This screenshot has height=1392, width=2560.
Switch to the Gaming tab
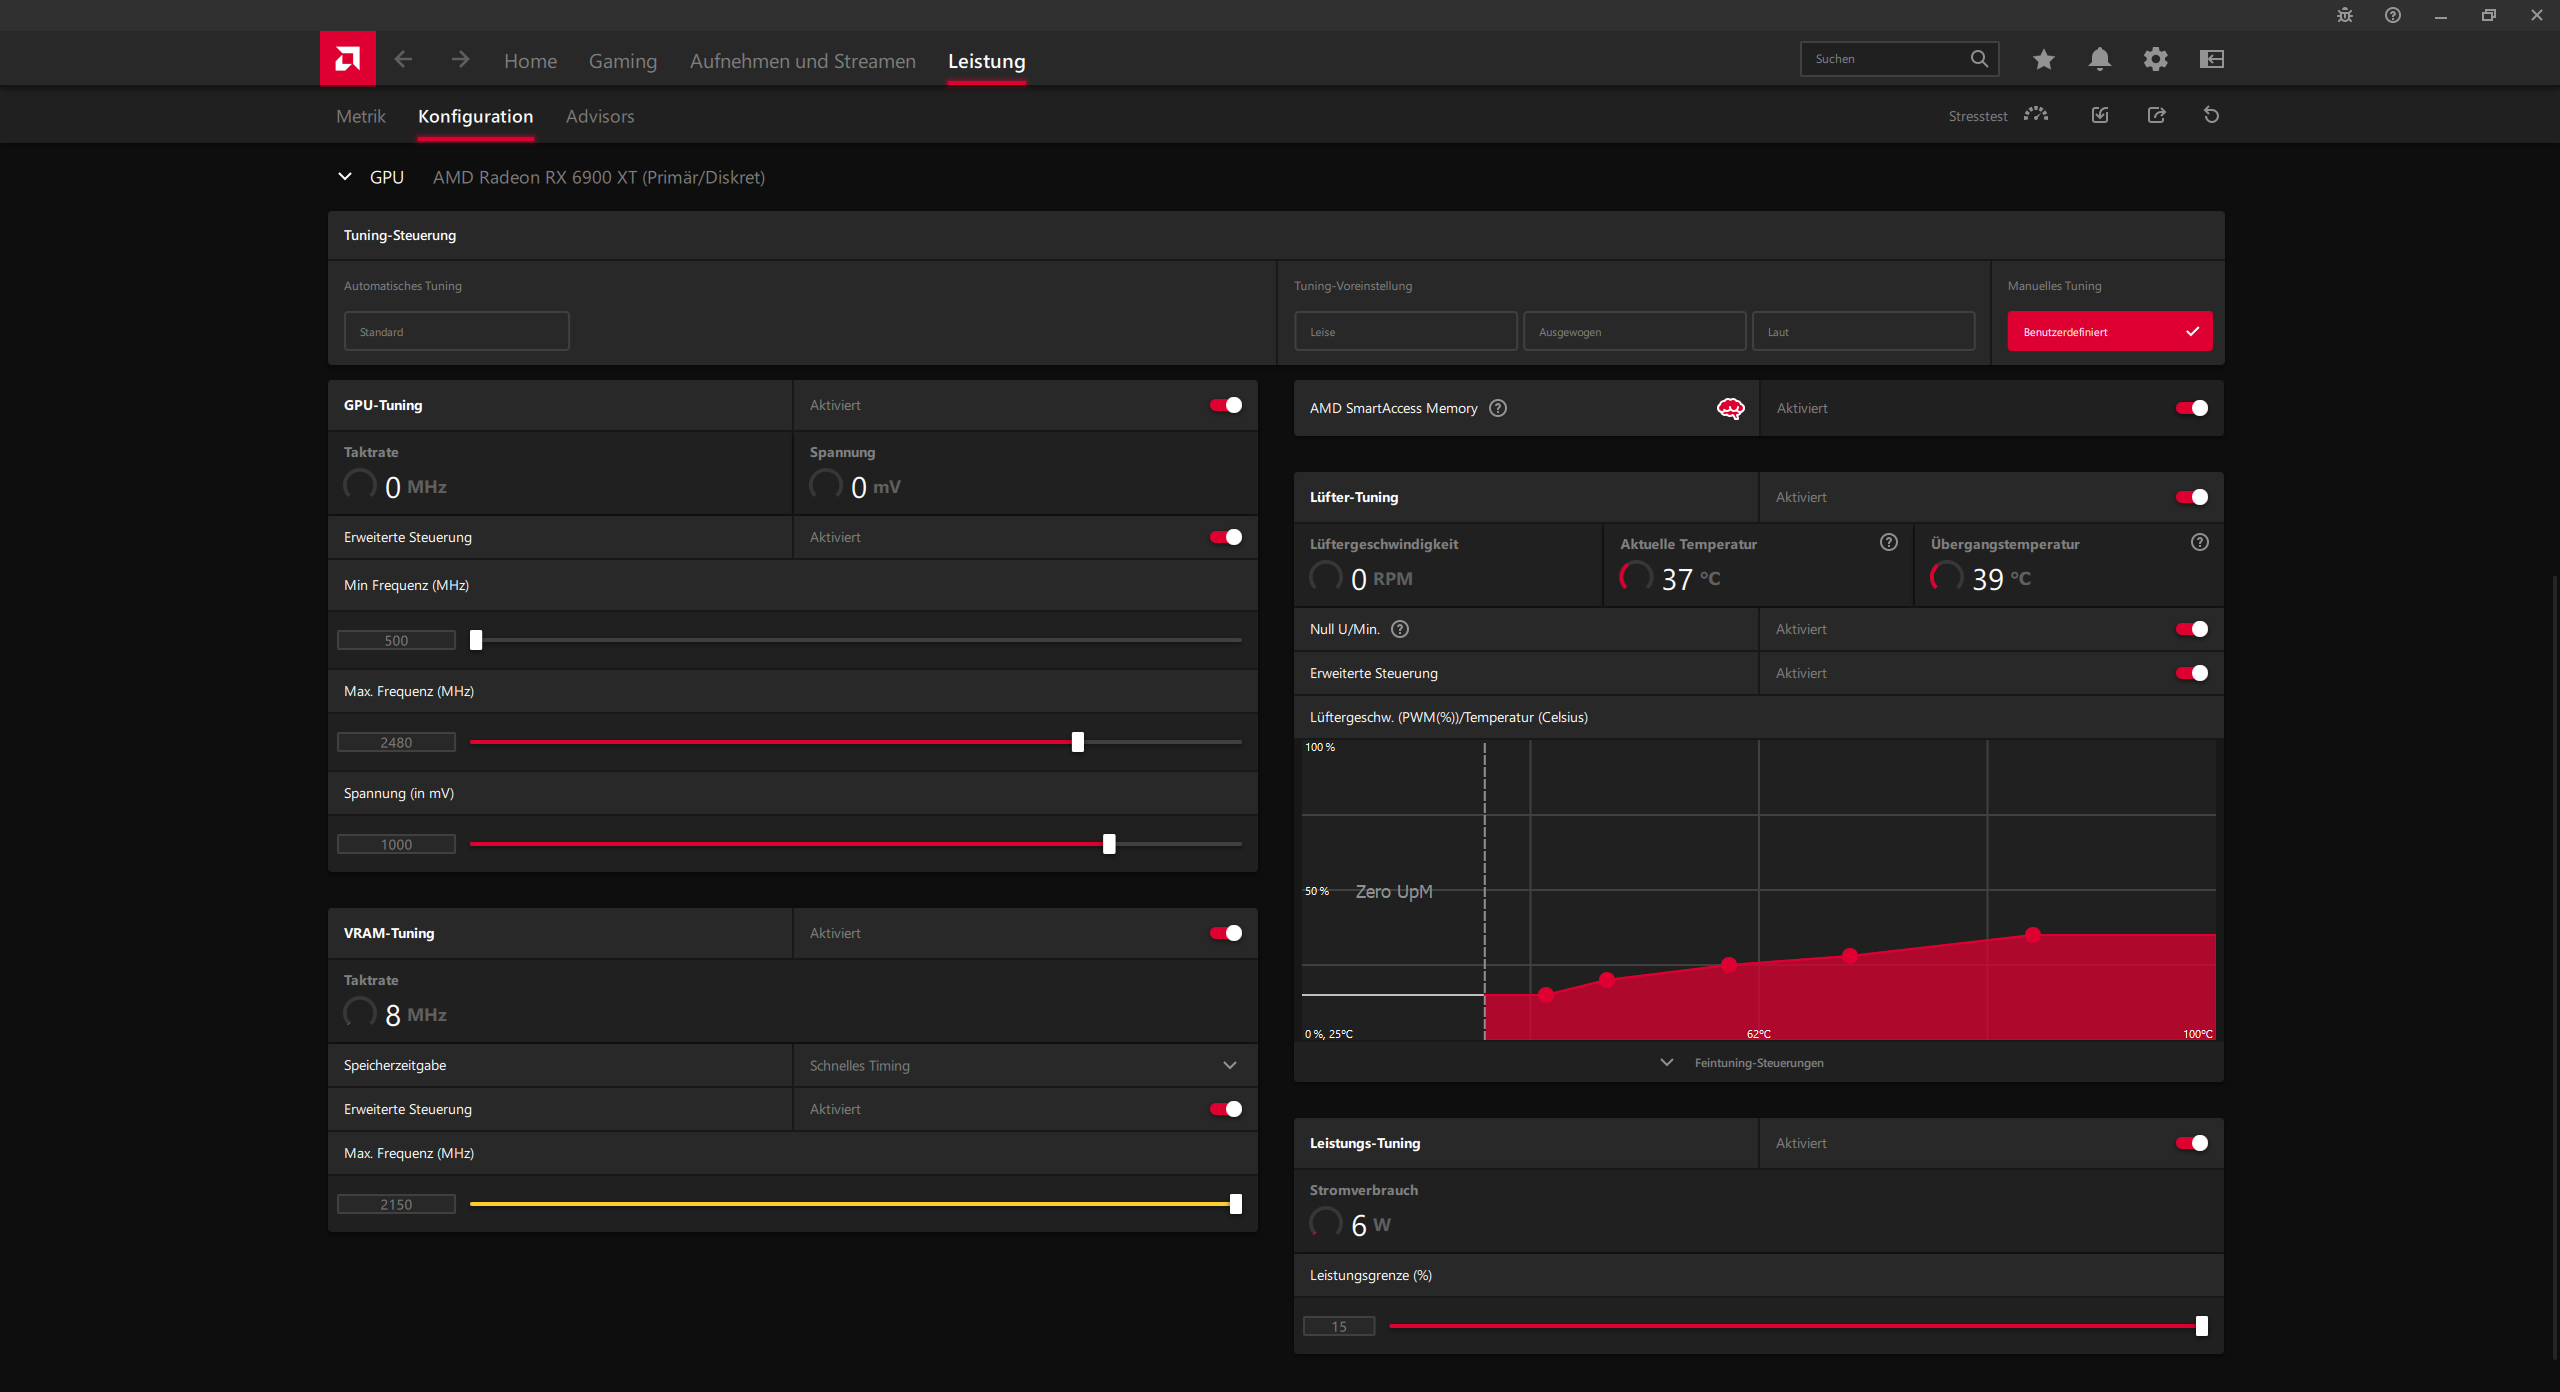[x=622, y=61]
